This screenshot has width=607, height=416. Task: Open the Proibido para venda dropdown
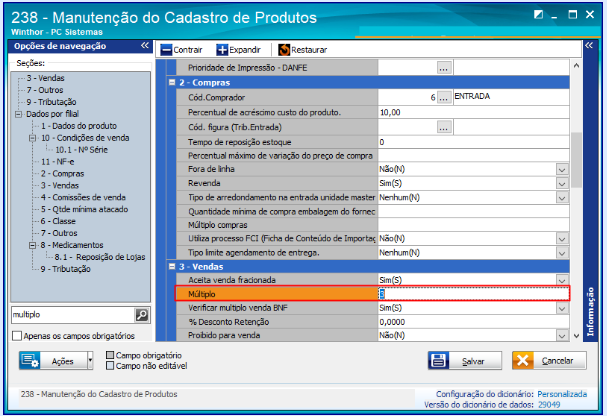(x=562, y=336)
